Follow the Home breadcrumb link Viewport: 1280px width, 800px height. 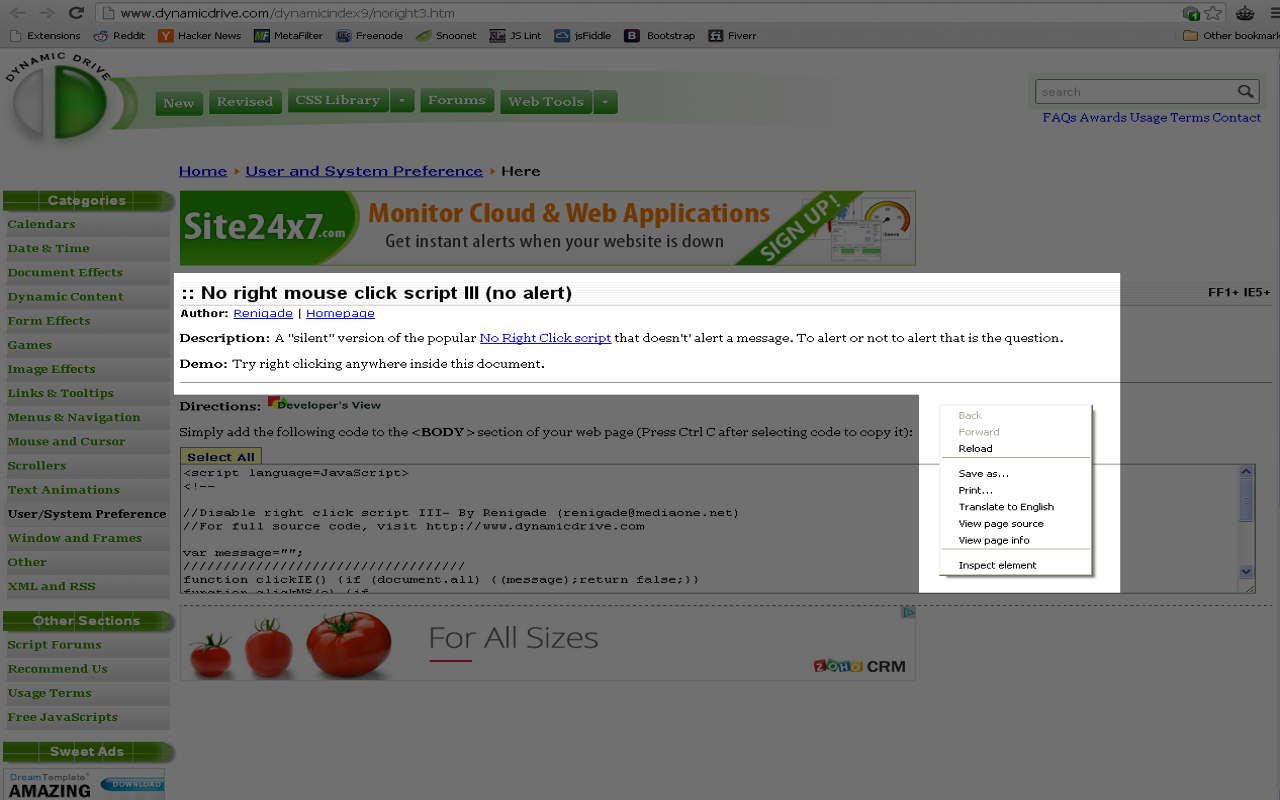pos(203,171)
